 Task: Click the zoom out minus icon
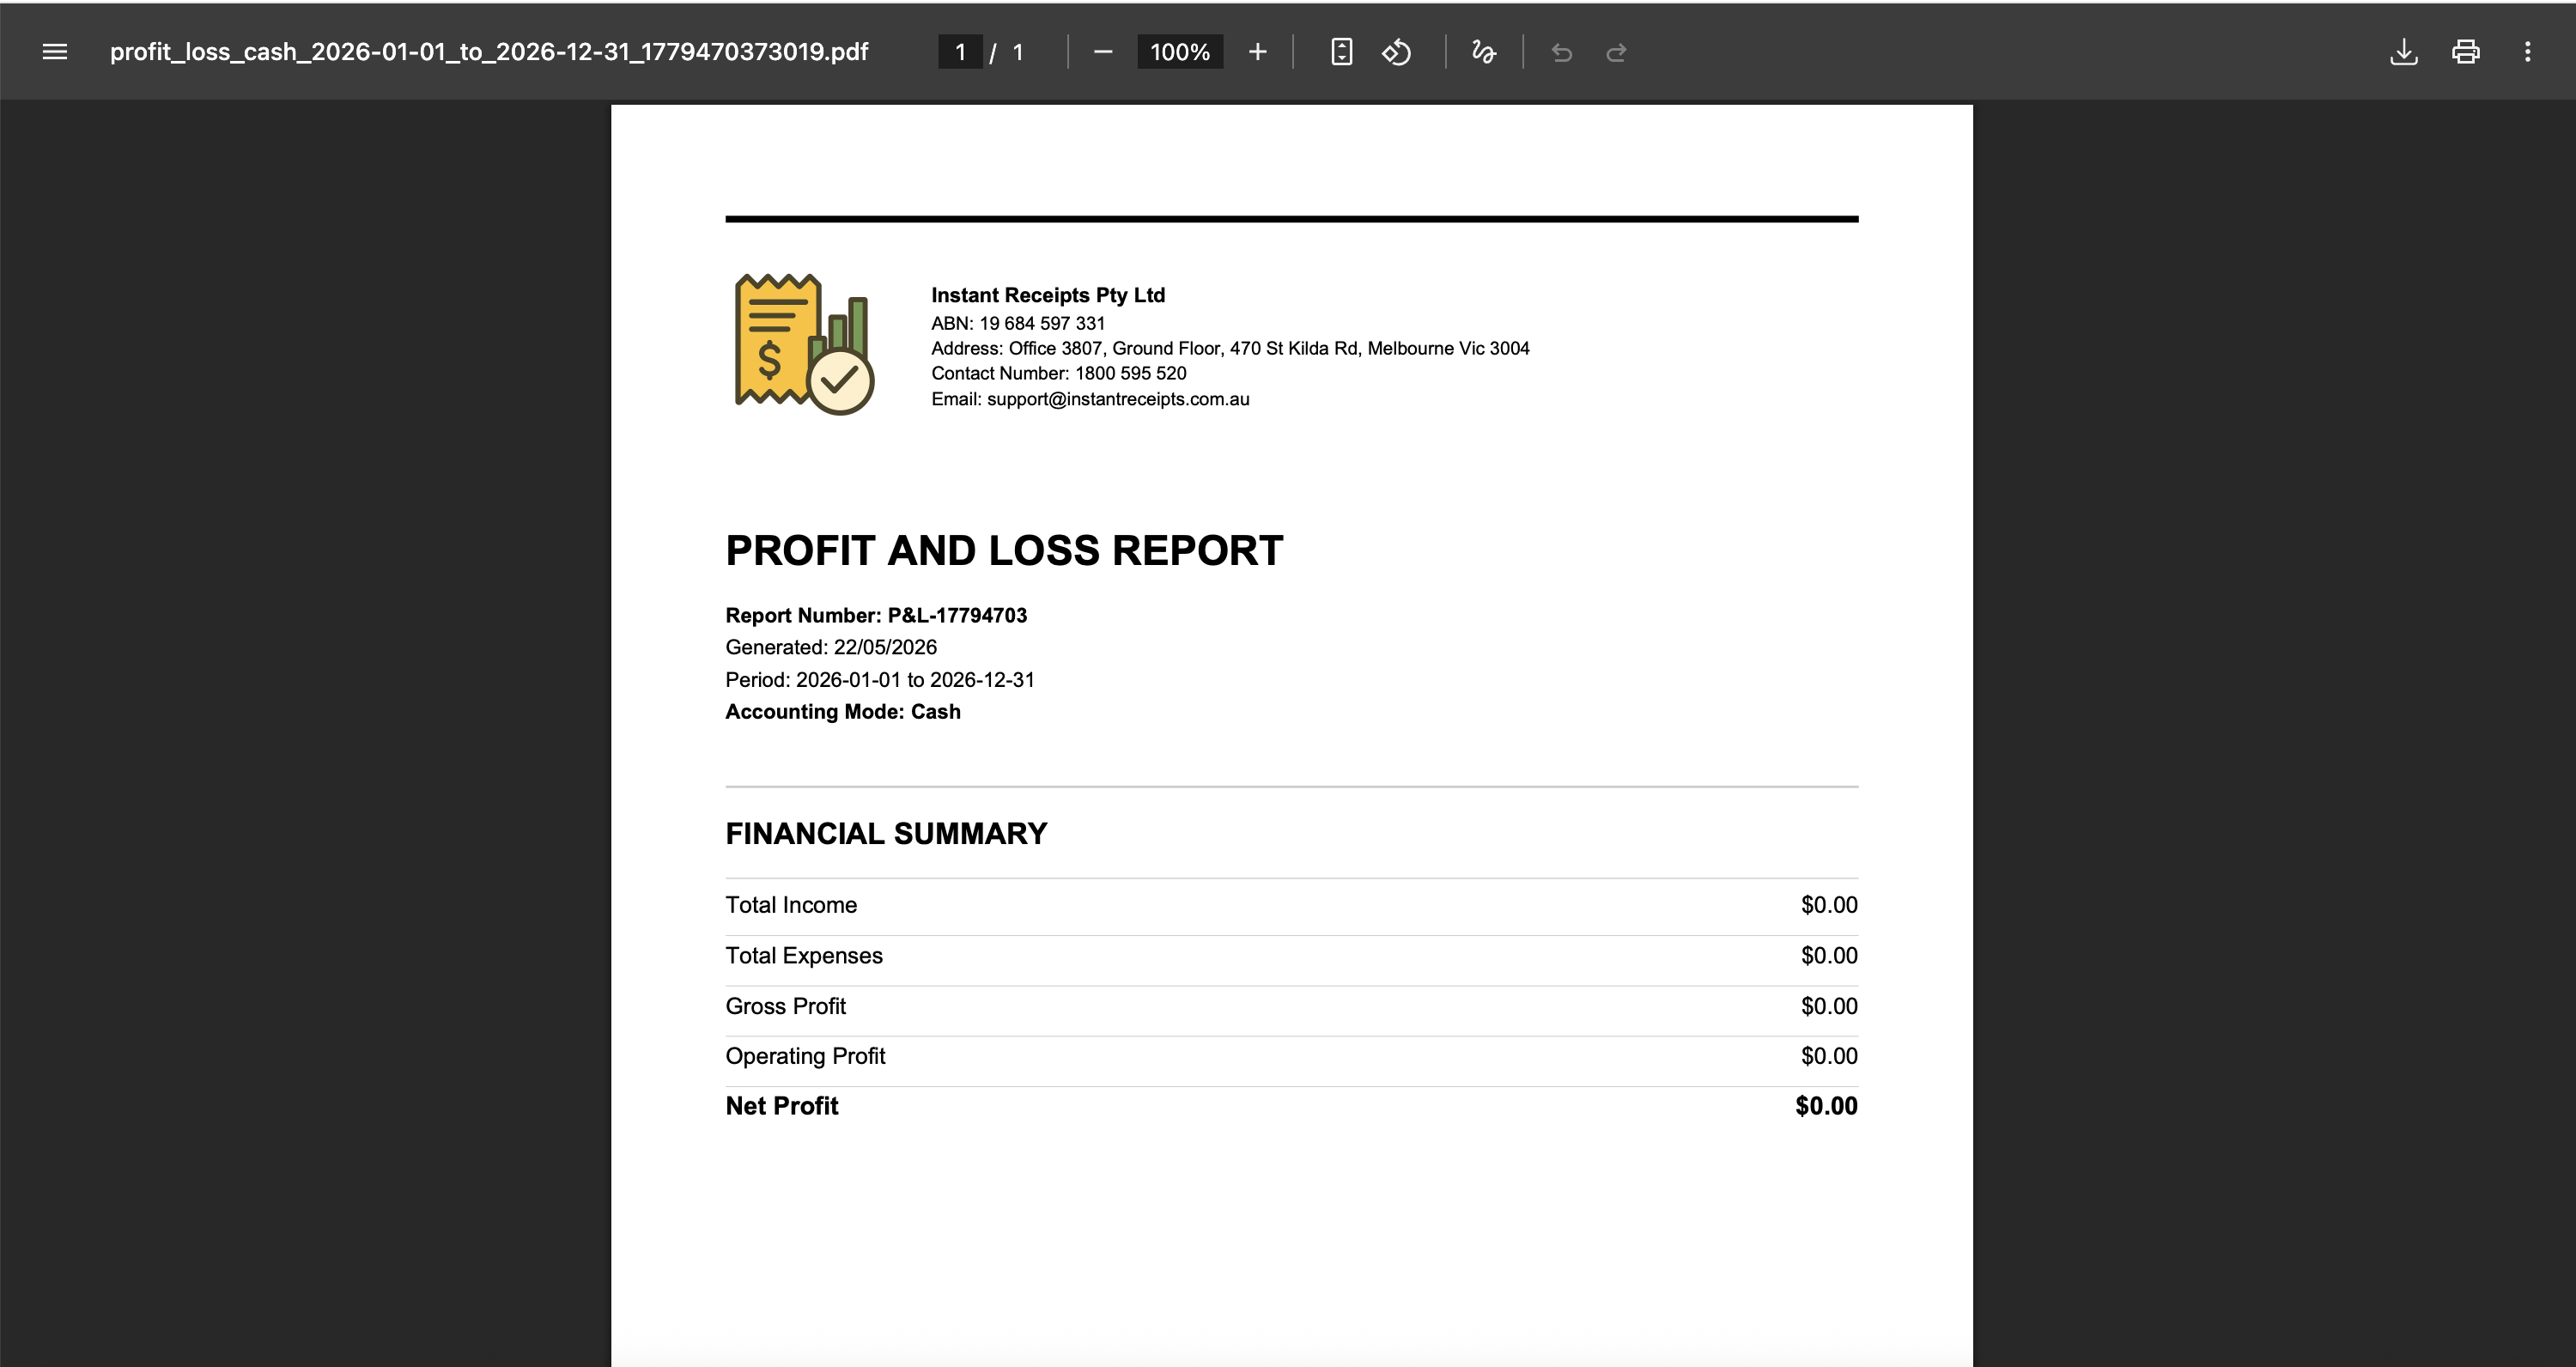pos(1102,52)
